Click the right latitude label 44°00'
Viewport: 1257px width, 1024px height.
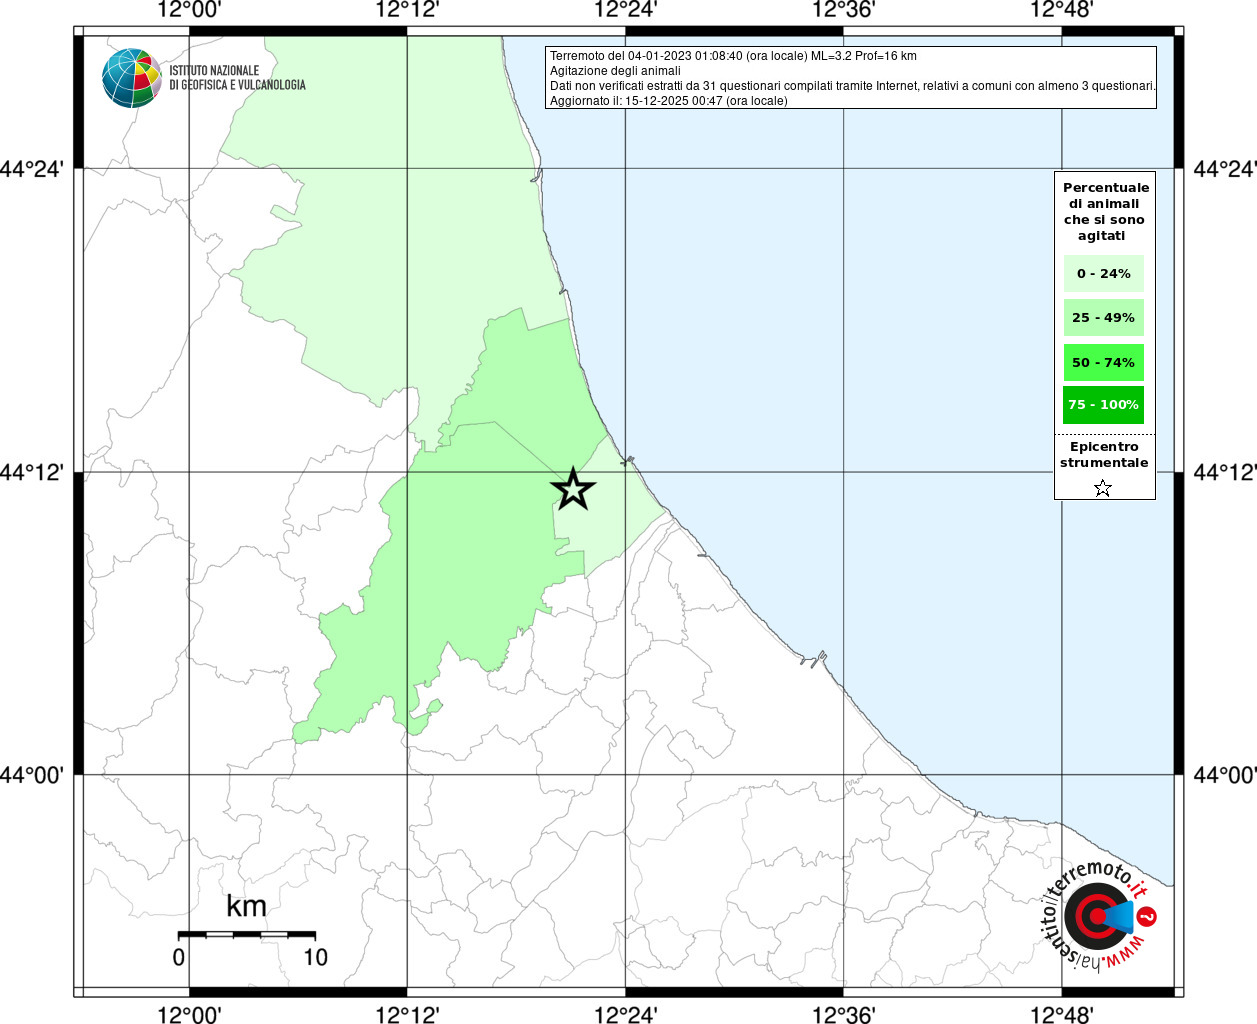[x=1225, y=775]
